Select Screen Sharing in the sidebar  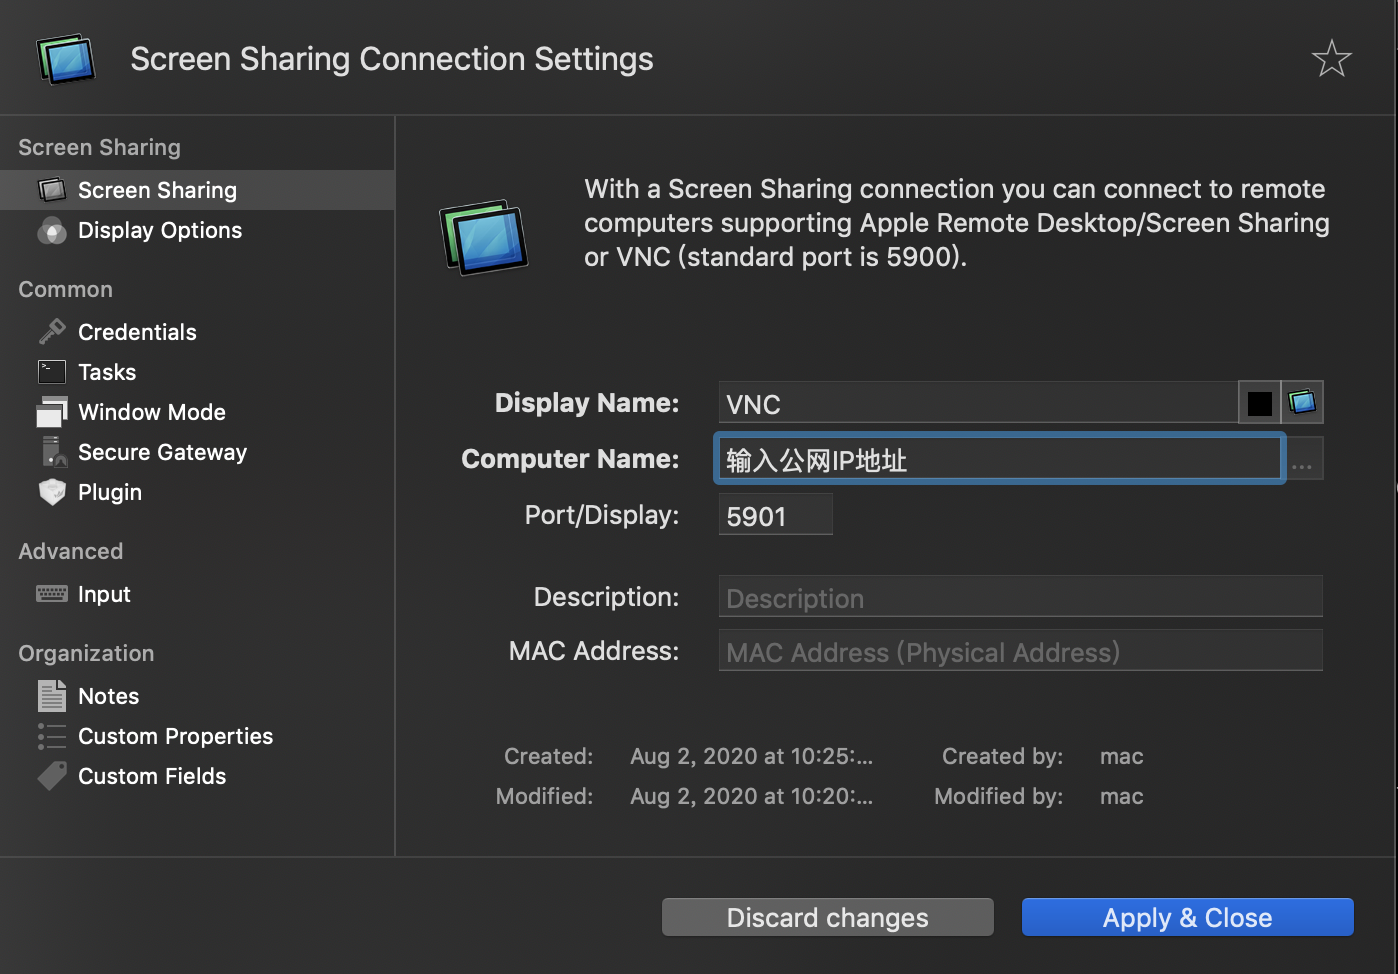tap(197, 190)
